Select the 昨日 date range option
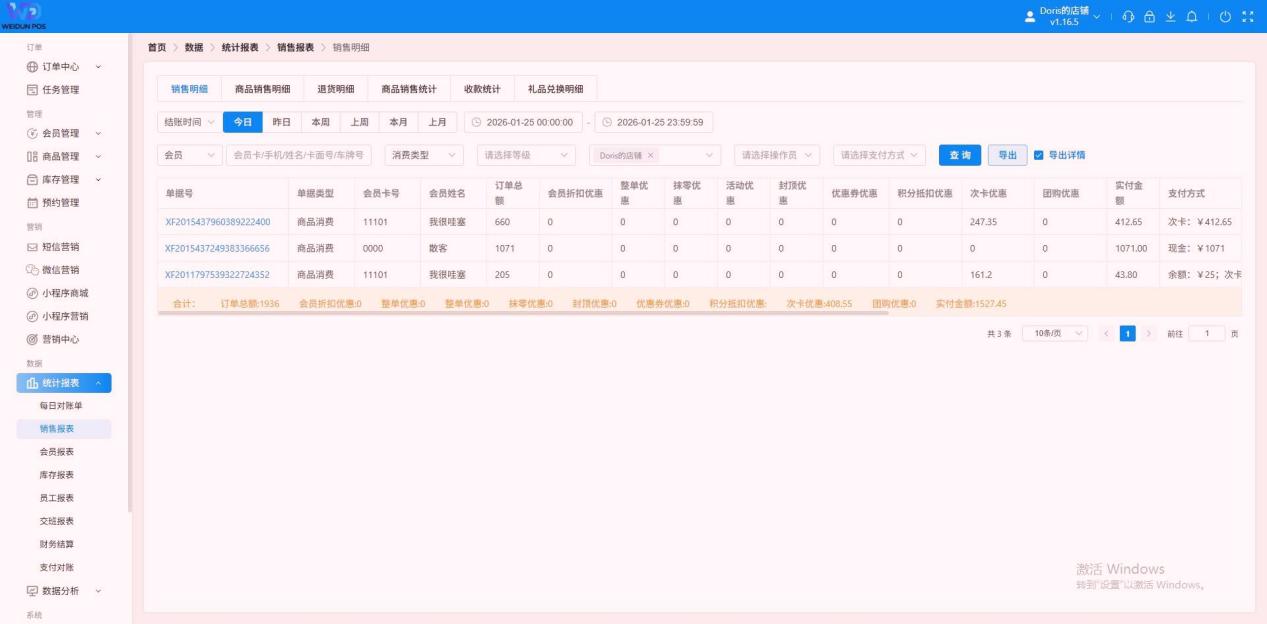 (282, 122)
